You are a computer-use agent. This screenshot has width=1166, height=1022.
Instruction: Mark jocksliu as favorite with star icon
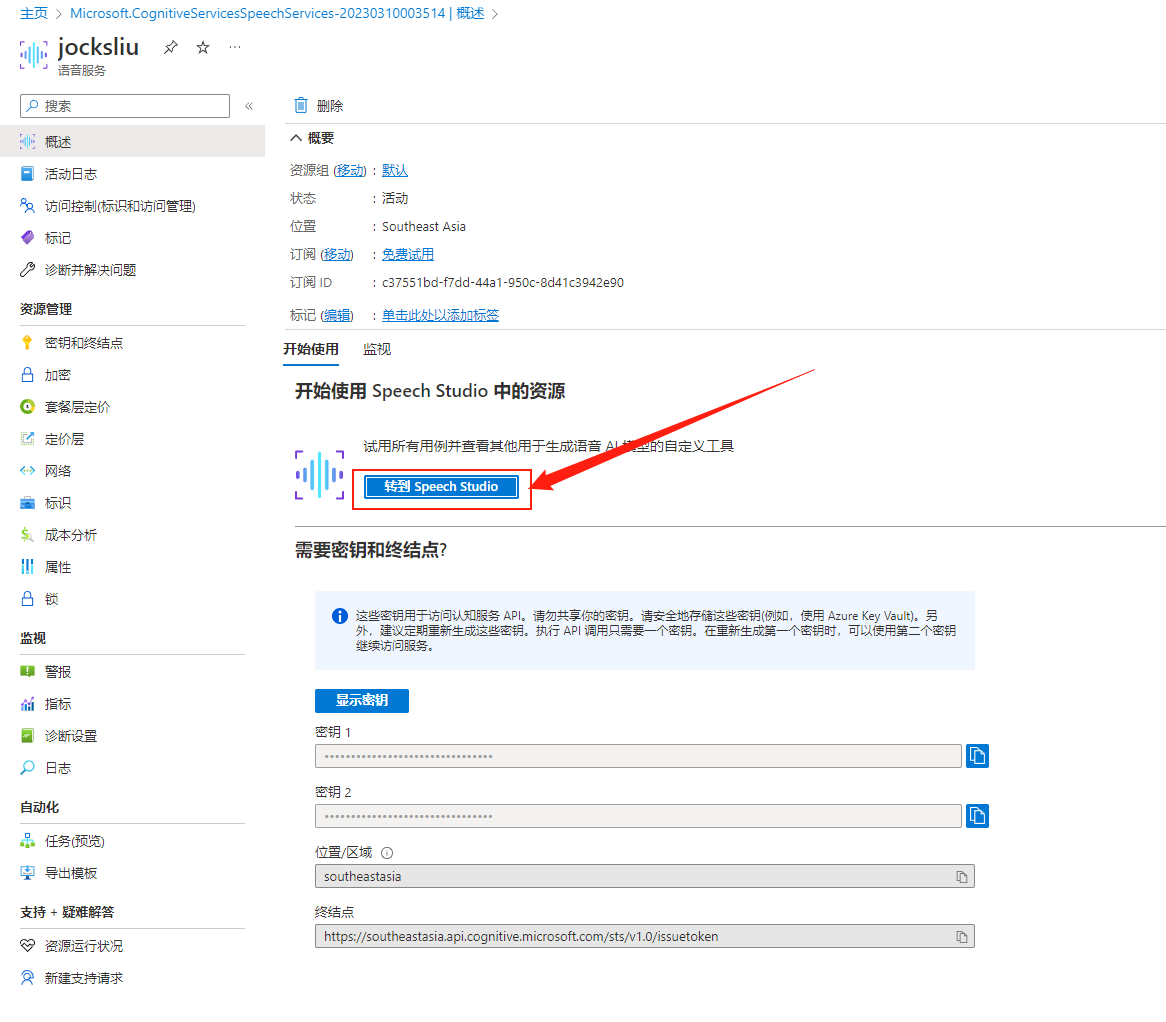(x=203, y=48)
